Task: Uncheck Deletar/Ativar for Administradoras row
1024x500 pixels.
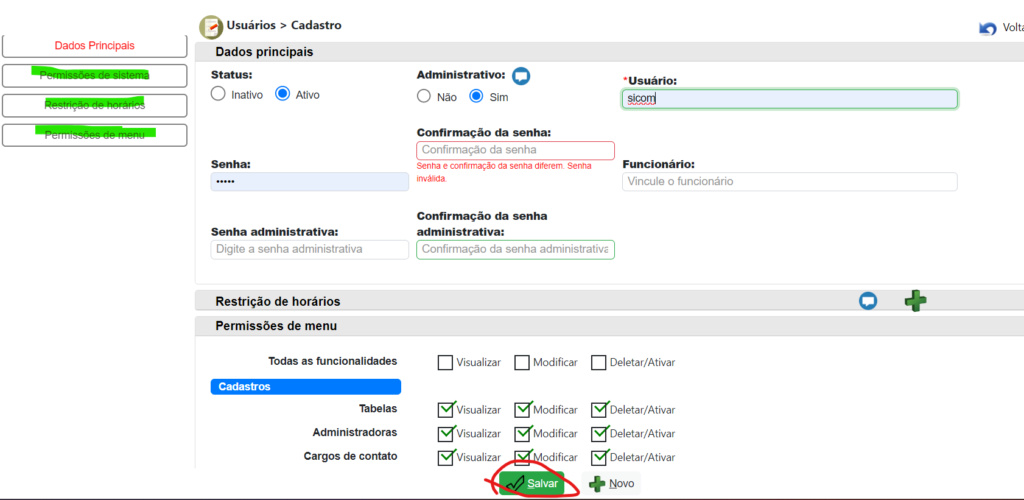Action: [599, 433]
